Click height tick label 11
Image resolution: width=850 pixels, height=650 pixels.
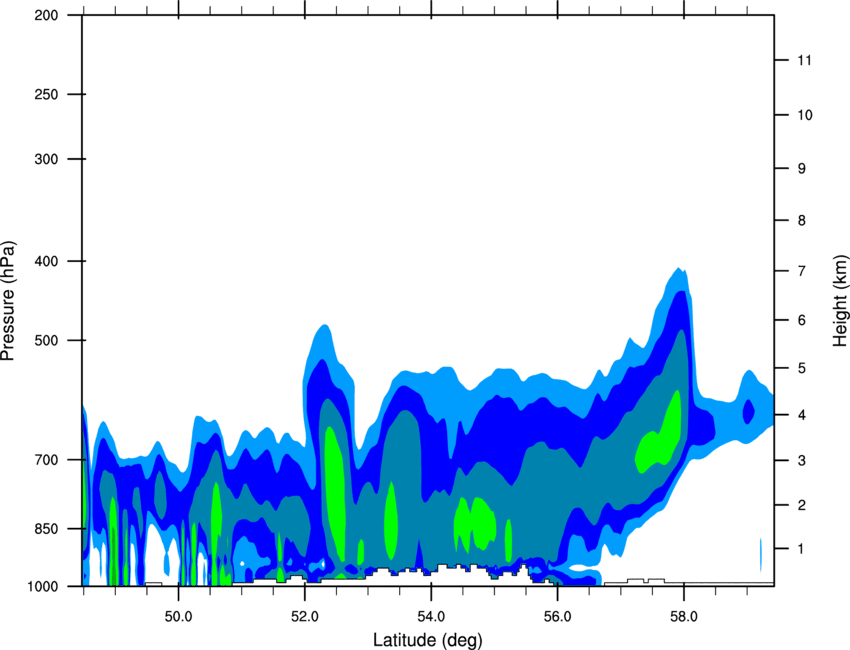click(804, 60)
